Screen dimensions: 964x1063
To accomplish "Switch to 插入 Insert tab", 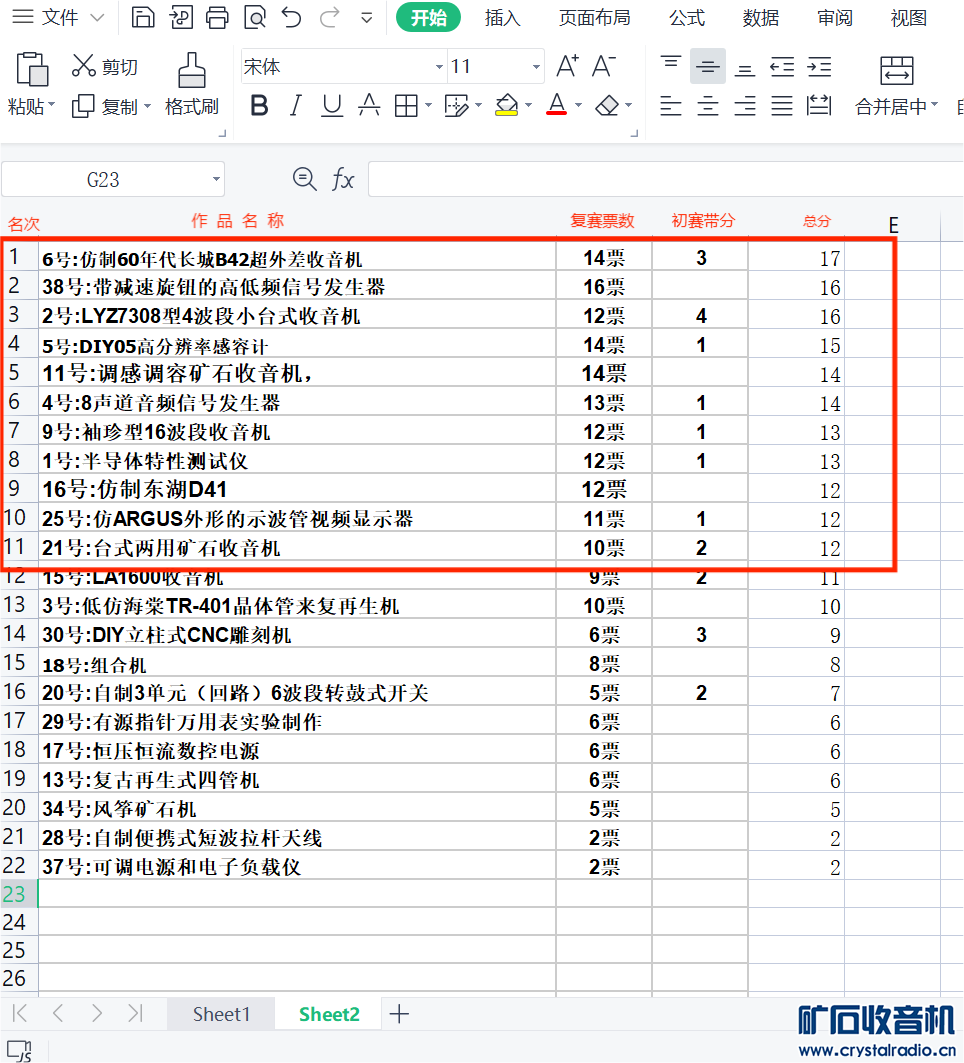I will (x=502, y=18).
